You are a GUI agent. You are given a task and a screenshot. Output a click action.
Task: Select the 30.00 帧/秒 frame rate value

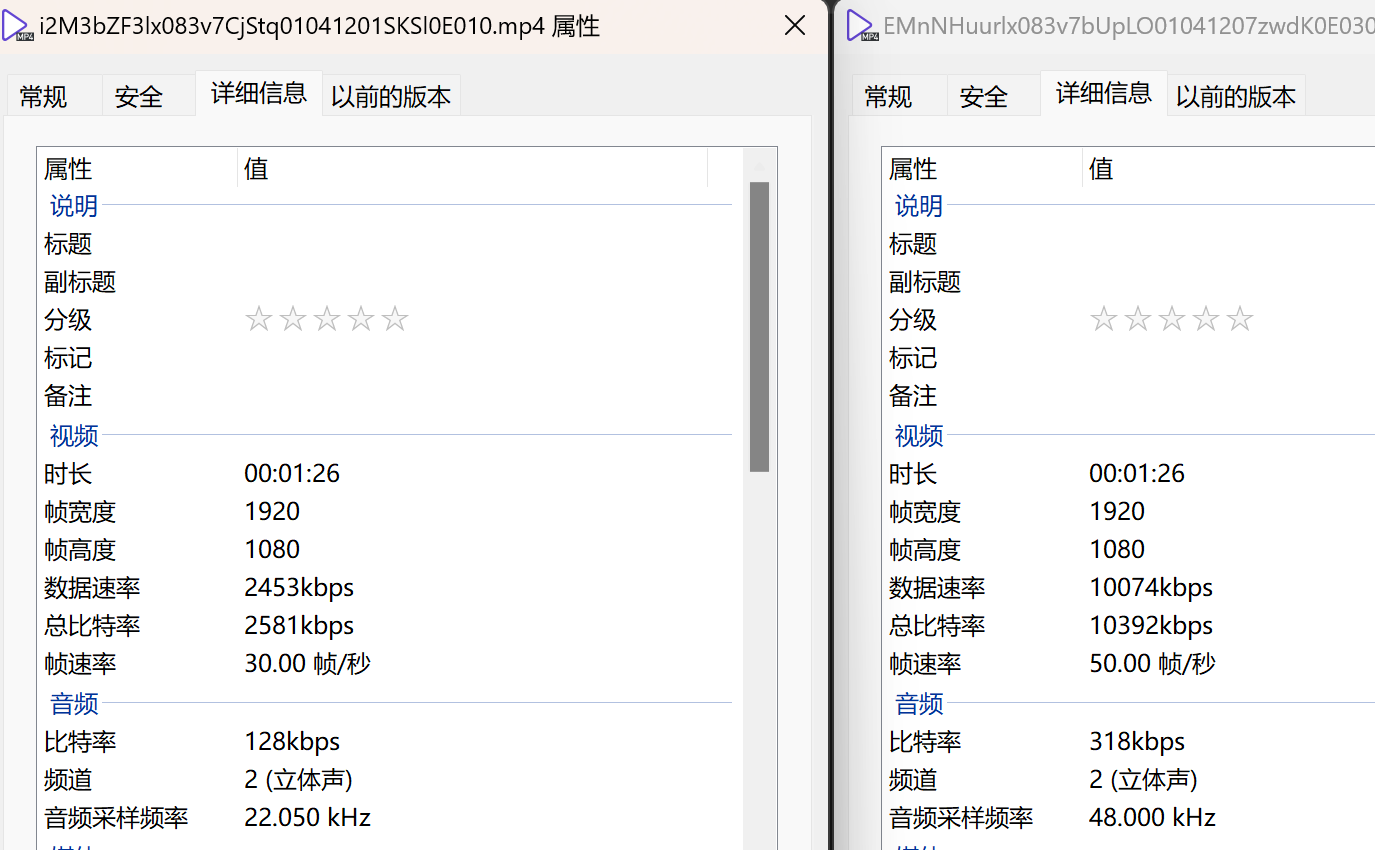(307, 664)
